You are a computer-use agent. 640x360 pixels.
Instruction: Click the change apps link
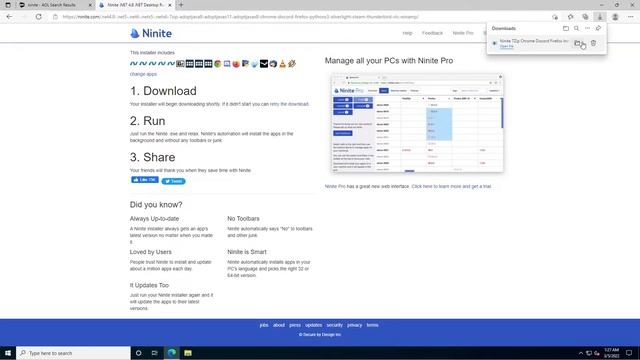click(143, 74)
